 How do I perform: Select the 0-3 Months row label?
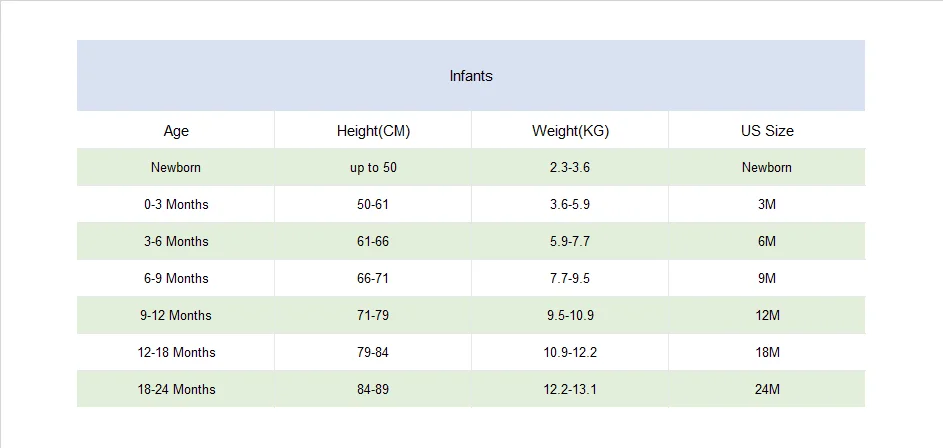pyautogui.click(x=176, y=204)
